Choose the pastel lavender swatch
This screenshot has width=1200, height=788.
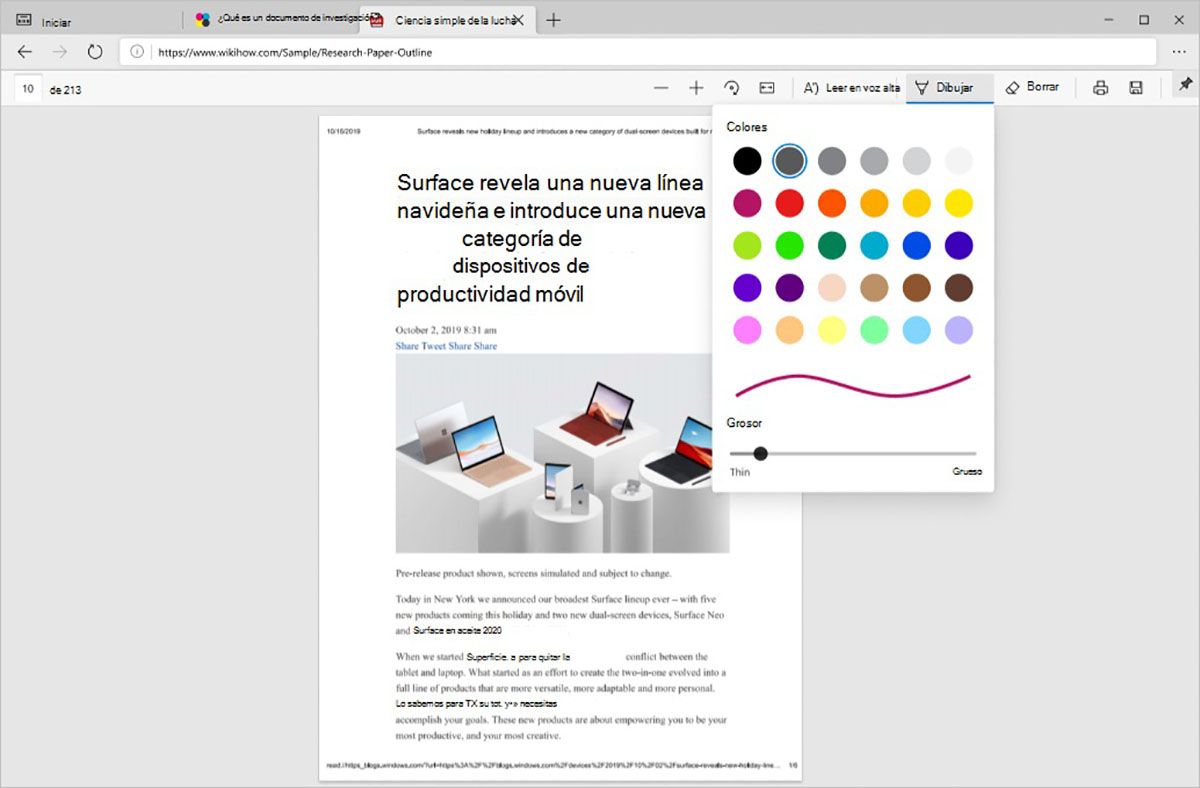click(x=959, y=330)
